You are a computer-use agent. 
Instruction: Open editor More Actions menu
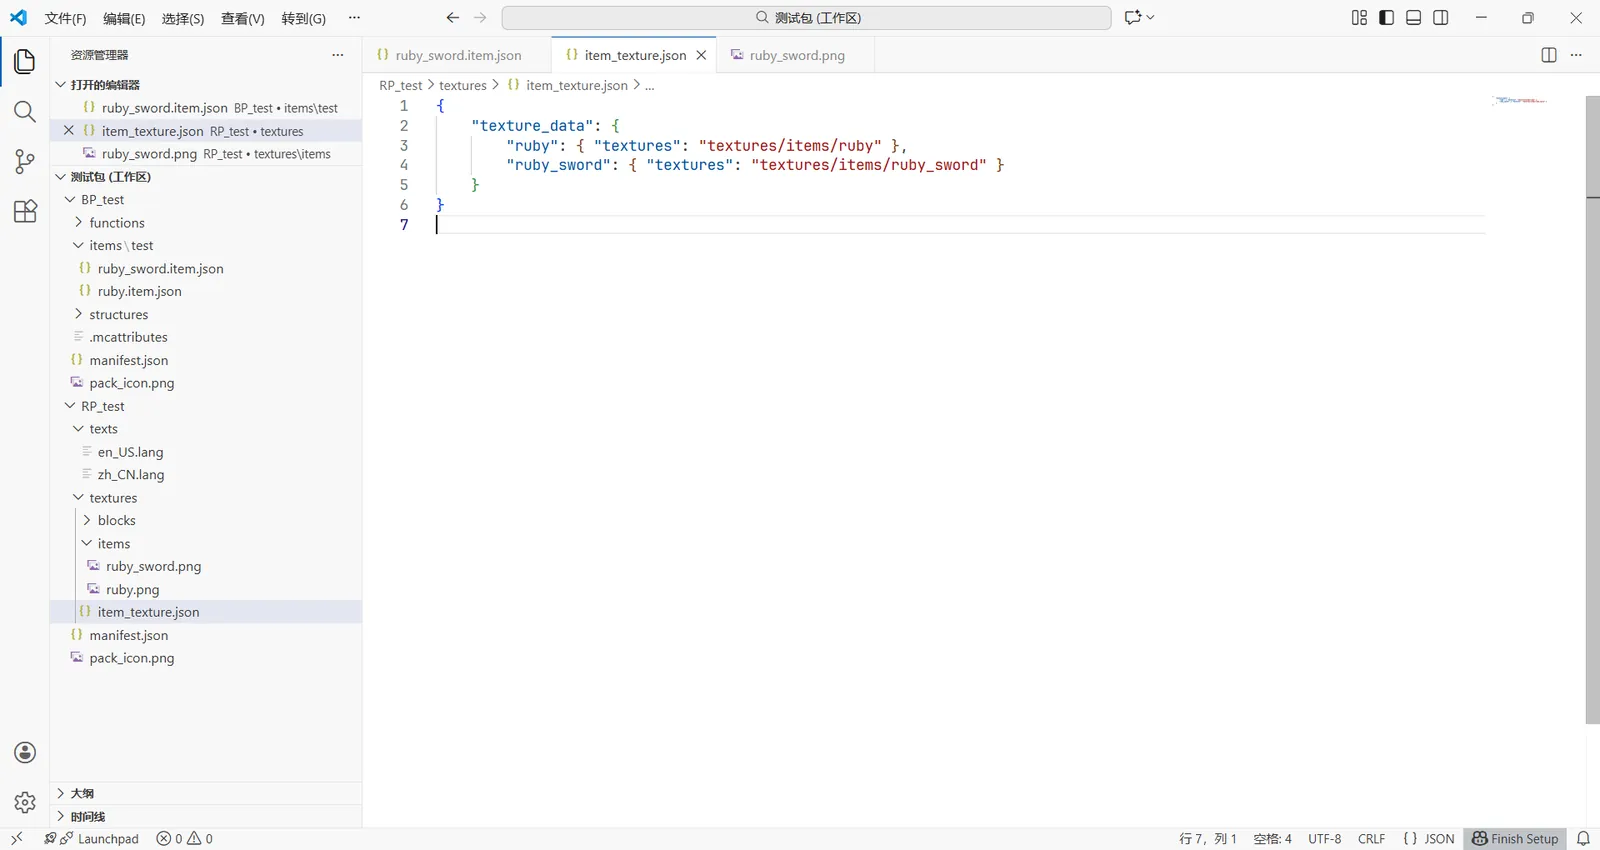[1576, 55]
